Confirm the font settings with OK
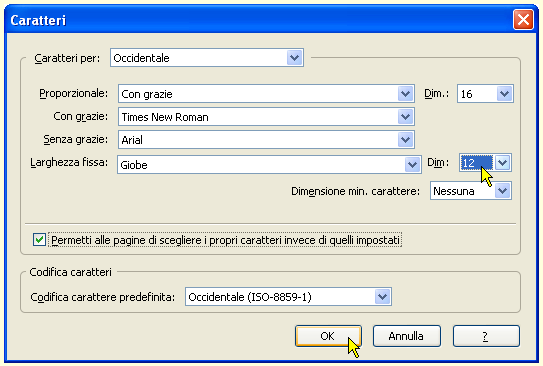The height and width of the screenshot is (366, 543). click(328, 336)
